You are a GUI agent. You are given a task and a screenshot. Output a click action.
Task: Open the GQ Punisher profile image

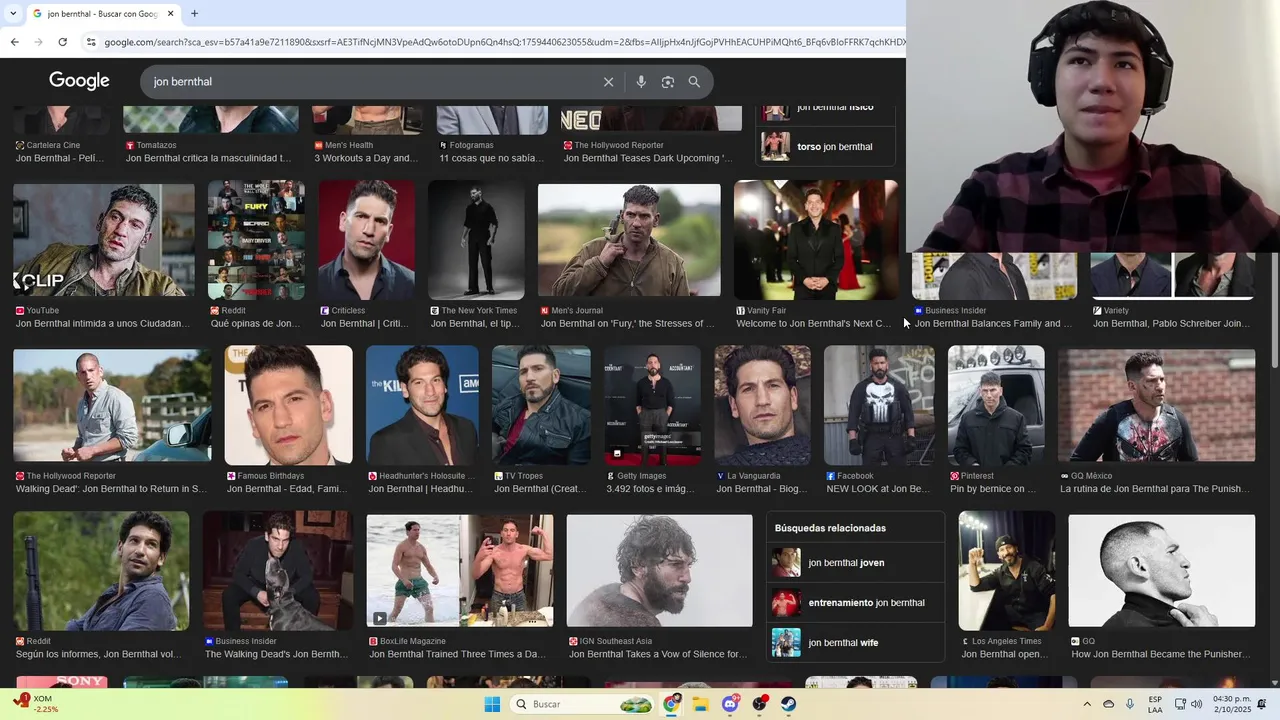(1161, 571)
